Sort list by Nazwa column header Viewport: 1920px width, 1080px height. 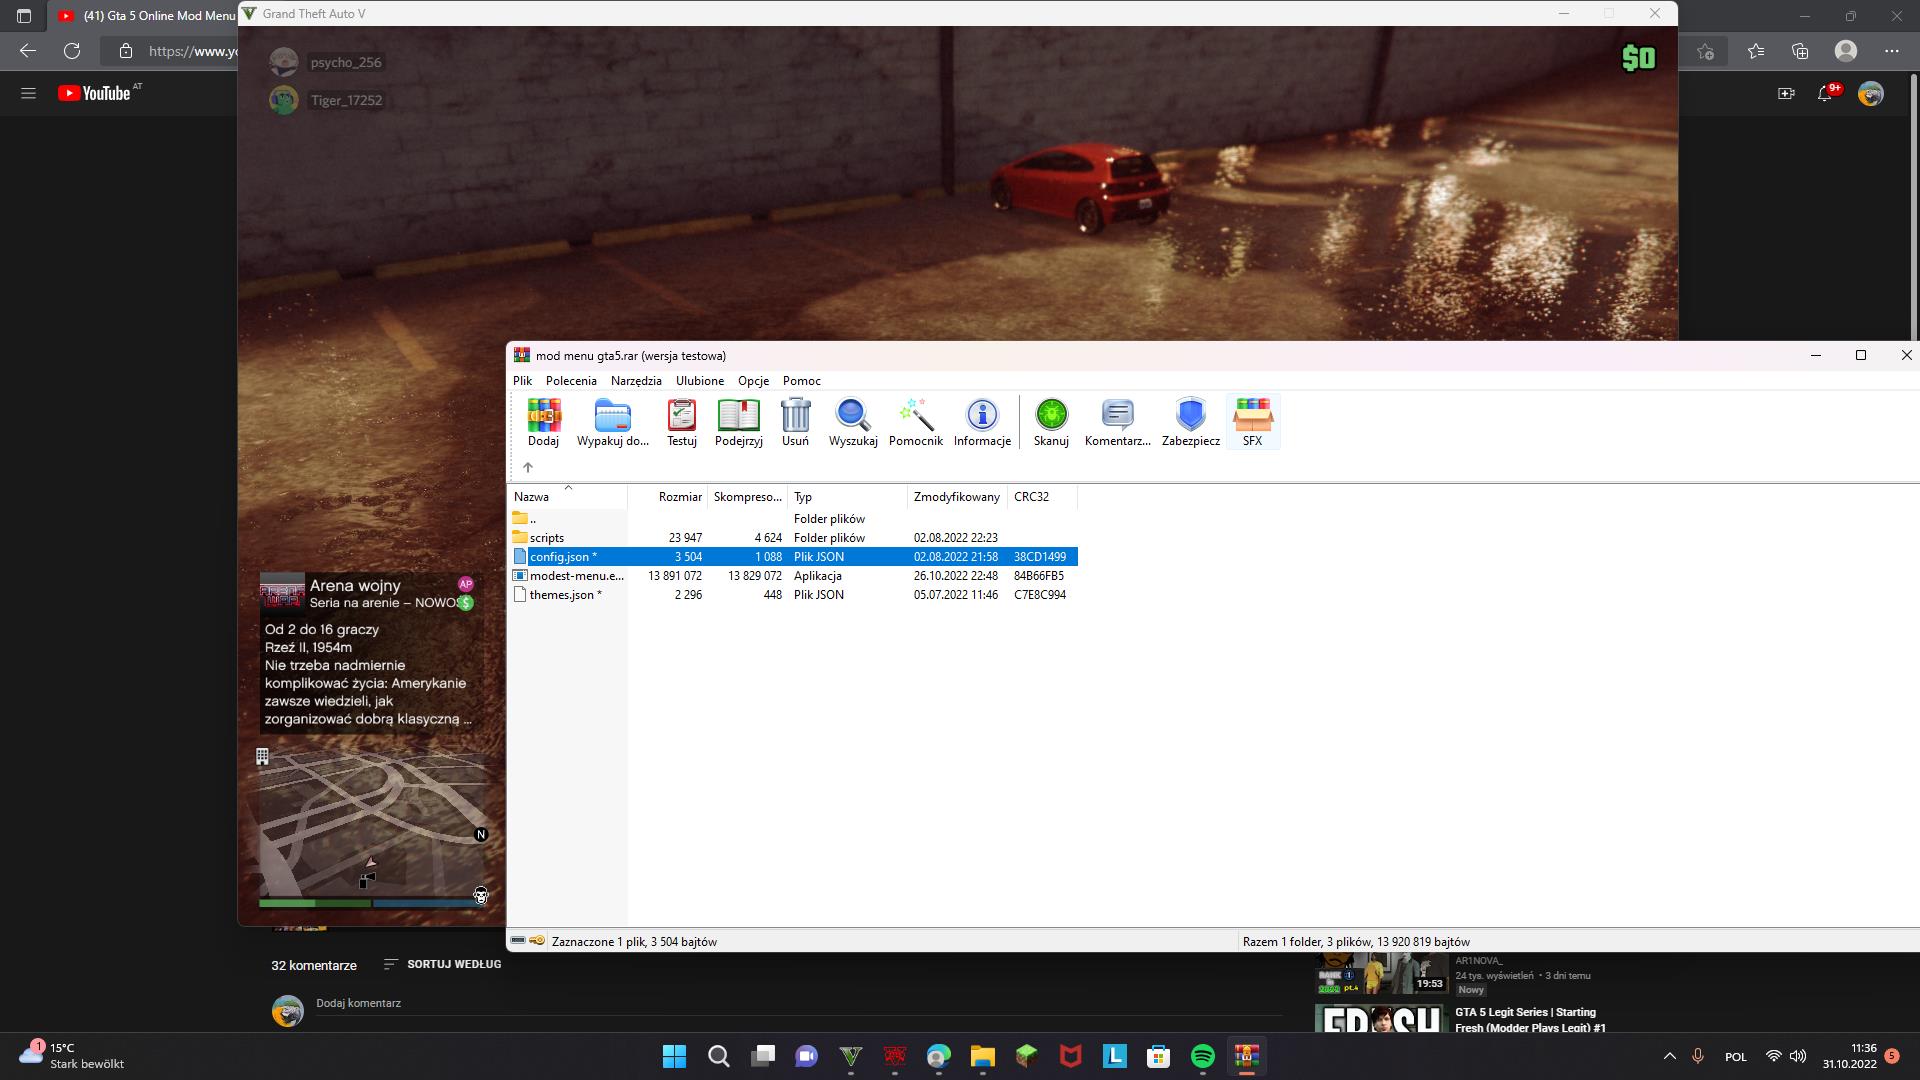point(532,497)
